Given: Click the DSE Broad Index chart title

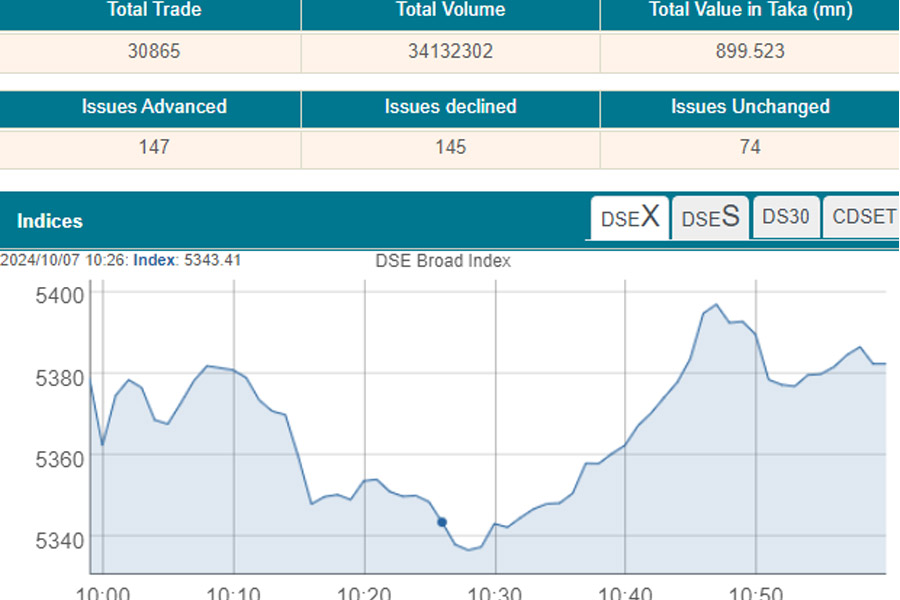Looking at the screenshot, I should (443, 261).
